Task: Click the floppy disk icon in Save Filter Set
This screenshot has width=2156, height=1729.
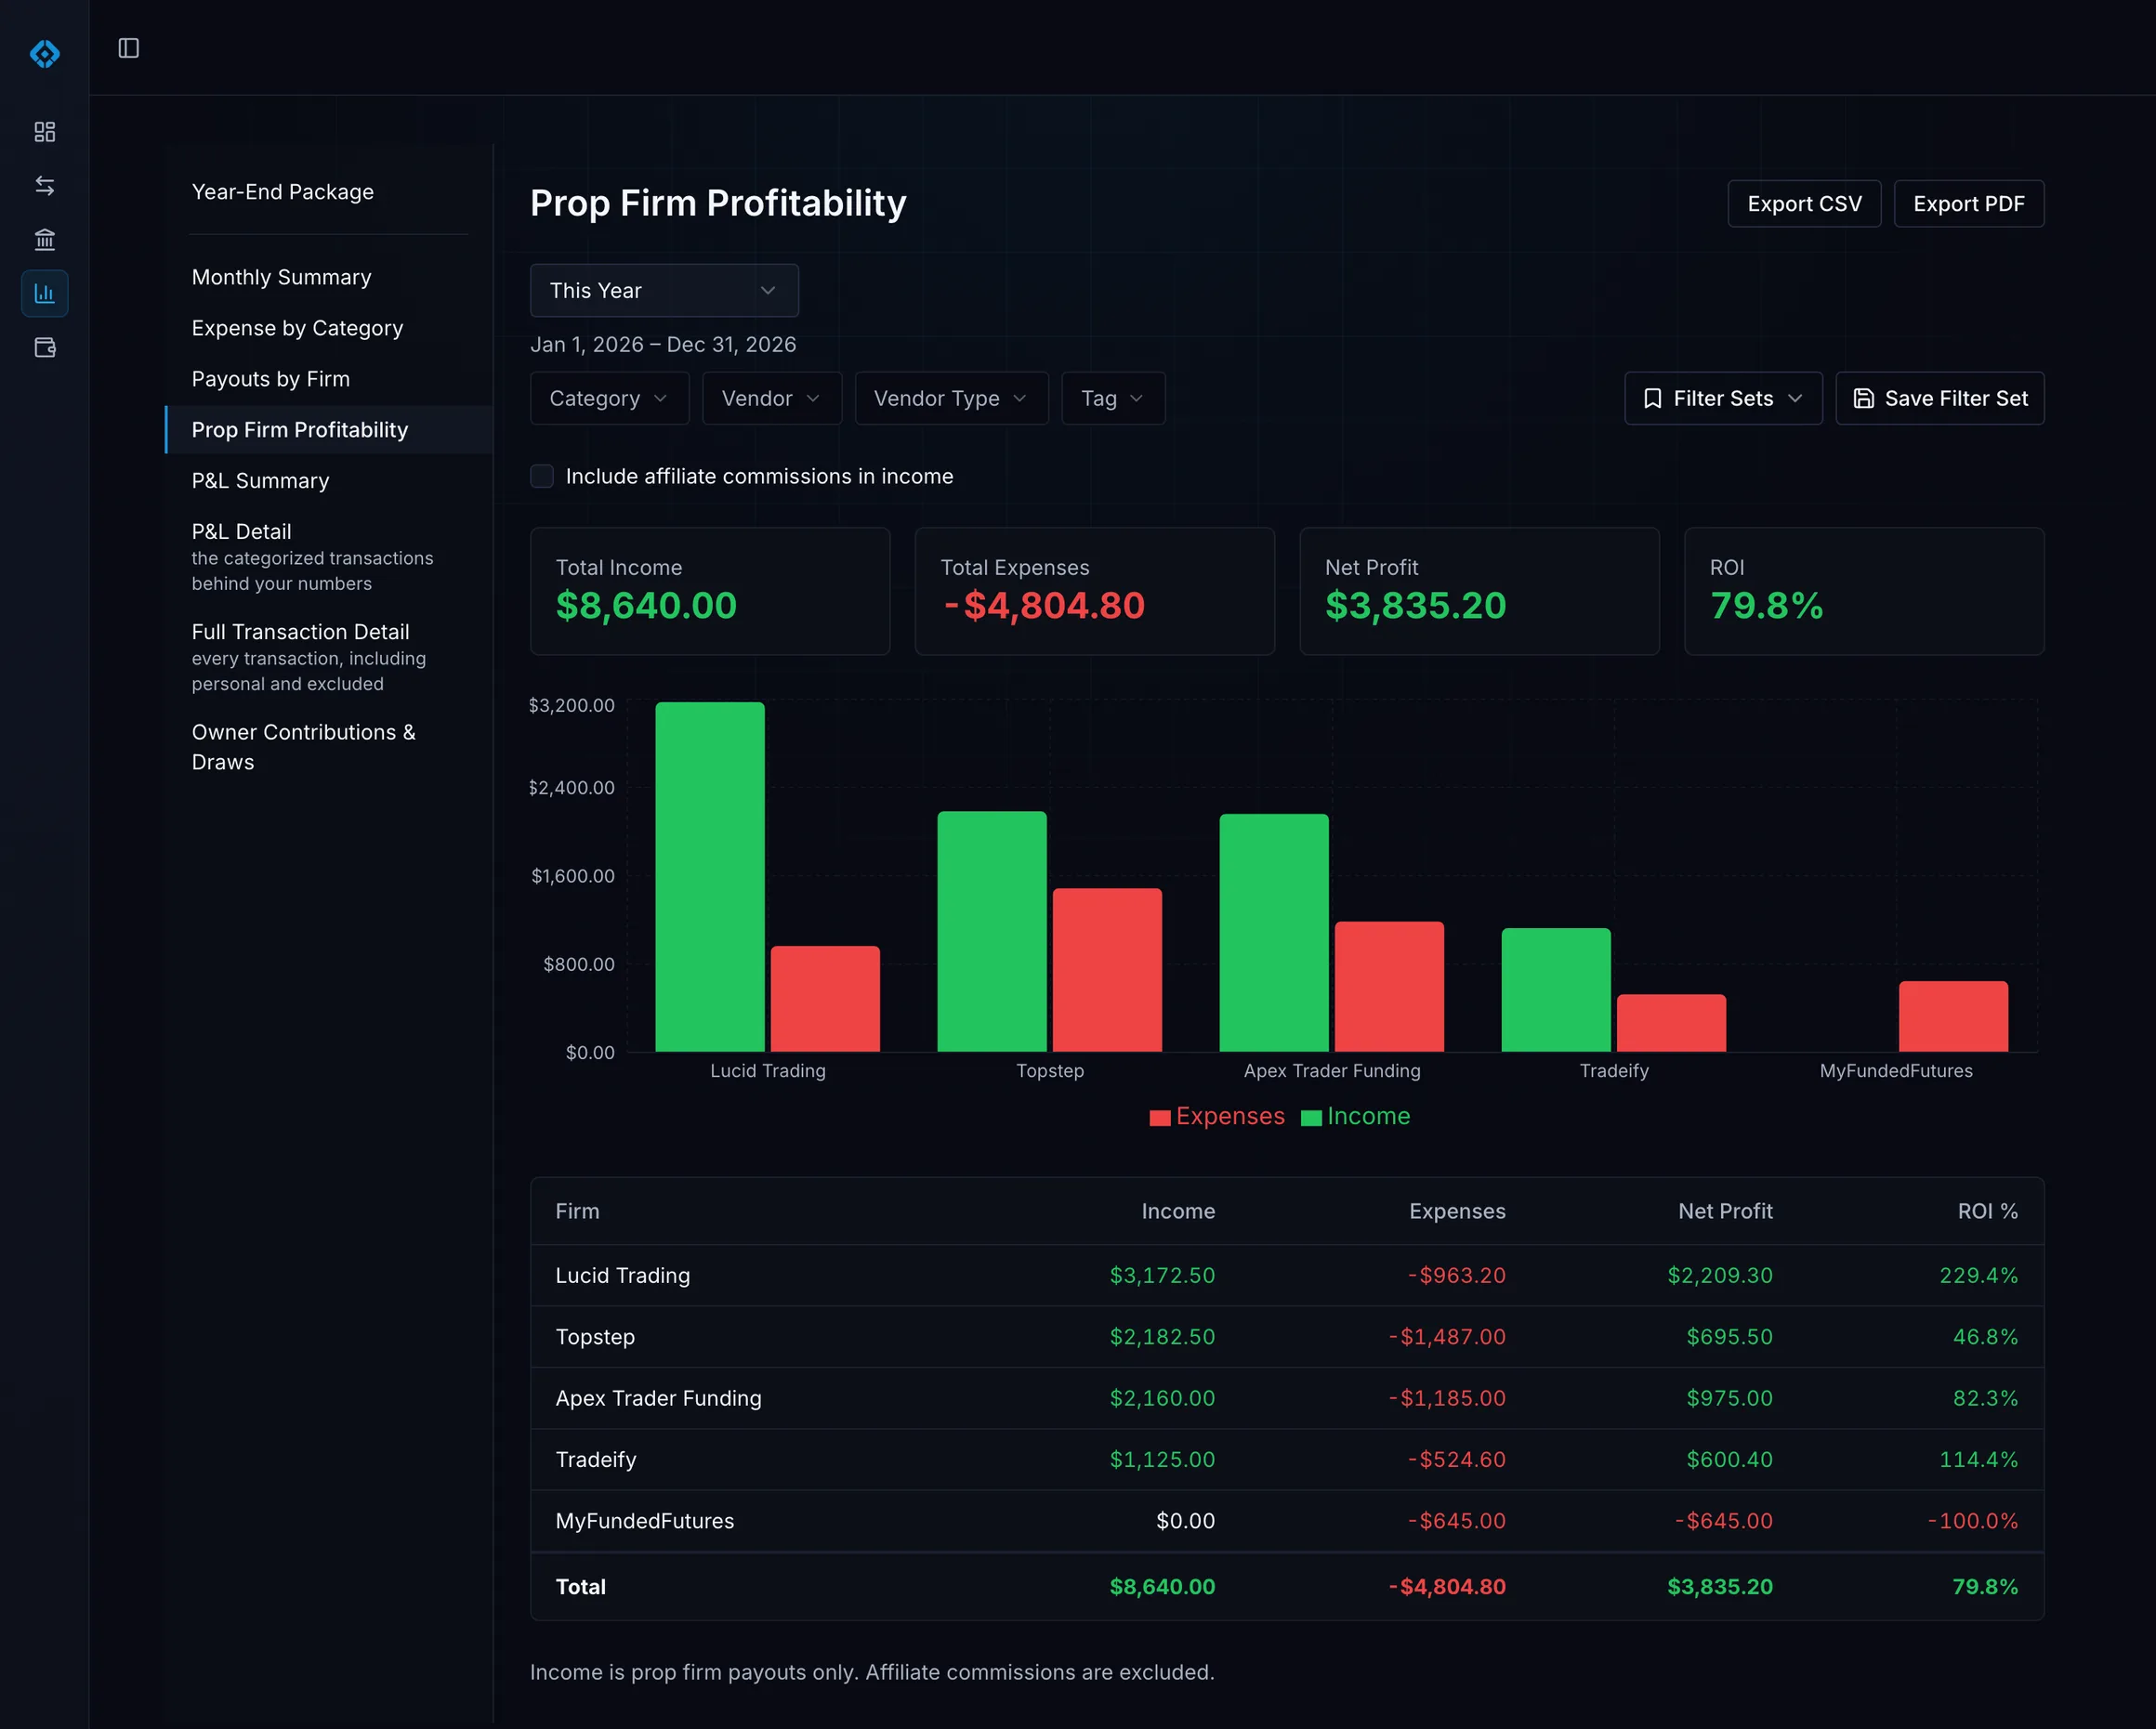Action: pyautogui.click(x=1864, y=398)
